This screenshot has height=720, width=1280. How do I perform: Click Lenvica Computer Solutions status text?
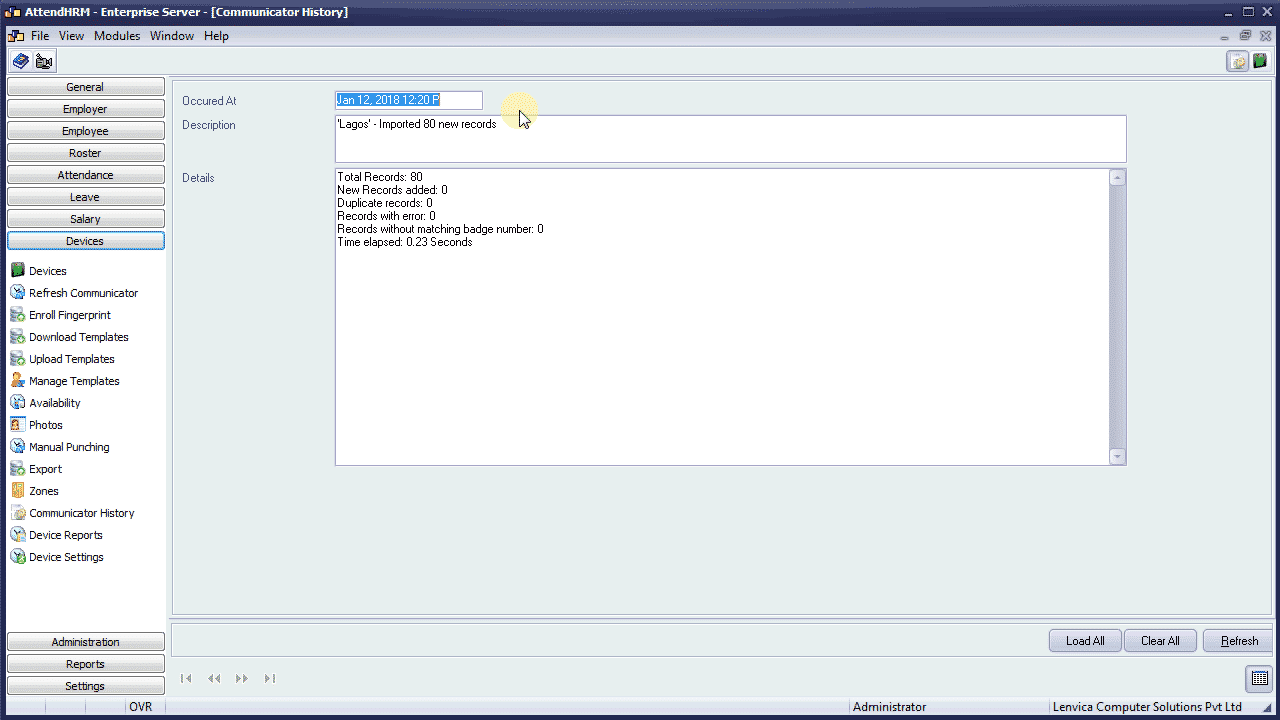point(1146,707)
